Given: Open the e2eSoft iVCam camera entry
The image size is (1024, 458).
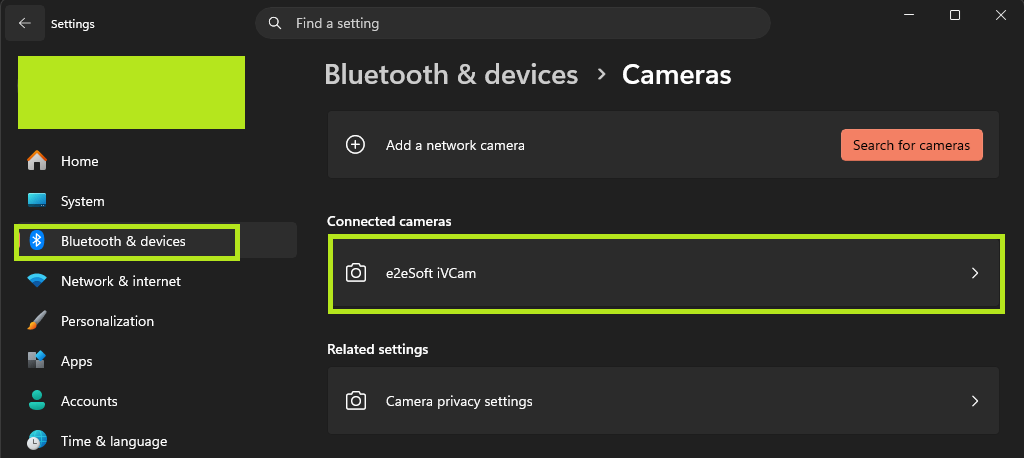Looking at the screenshot, I should (666, 273).
